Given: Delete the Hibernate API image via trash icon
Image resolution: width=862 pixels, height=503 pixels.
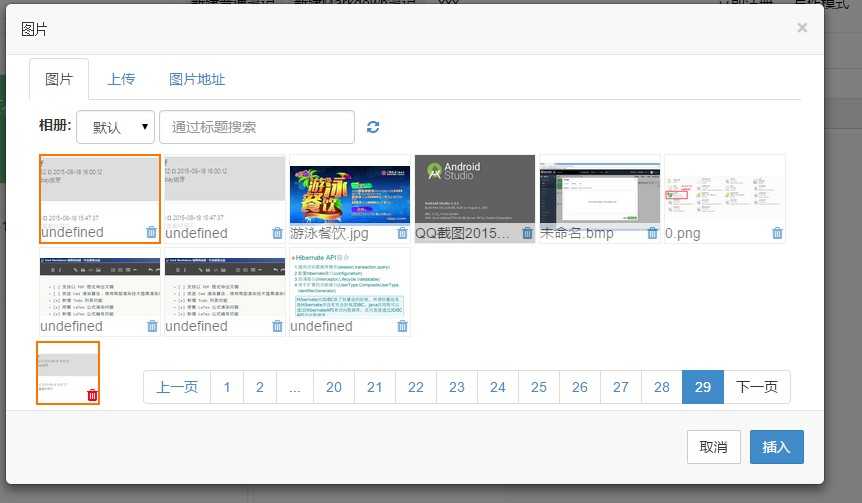Looking at the screenshot, I should pyautogui.click(x=402, y=327).
